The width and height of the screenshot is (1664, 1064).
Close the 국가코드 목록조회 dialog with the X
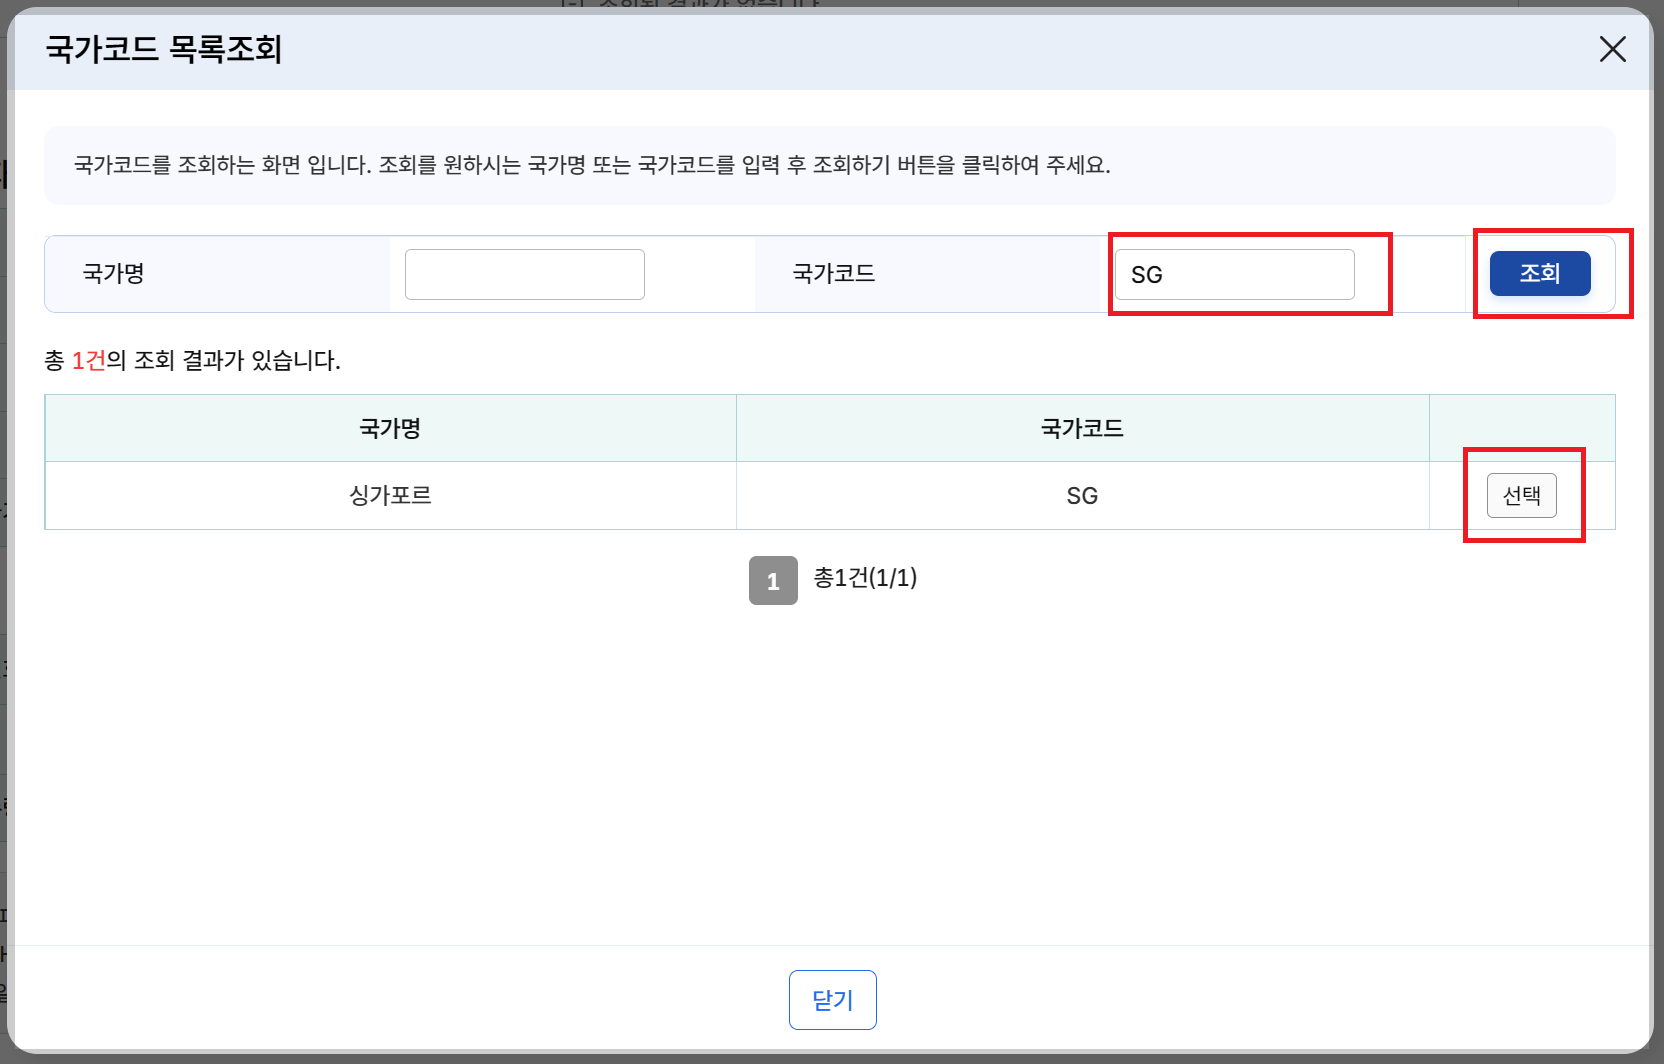(x=1613, y=49)
